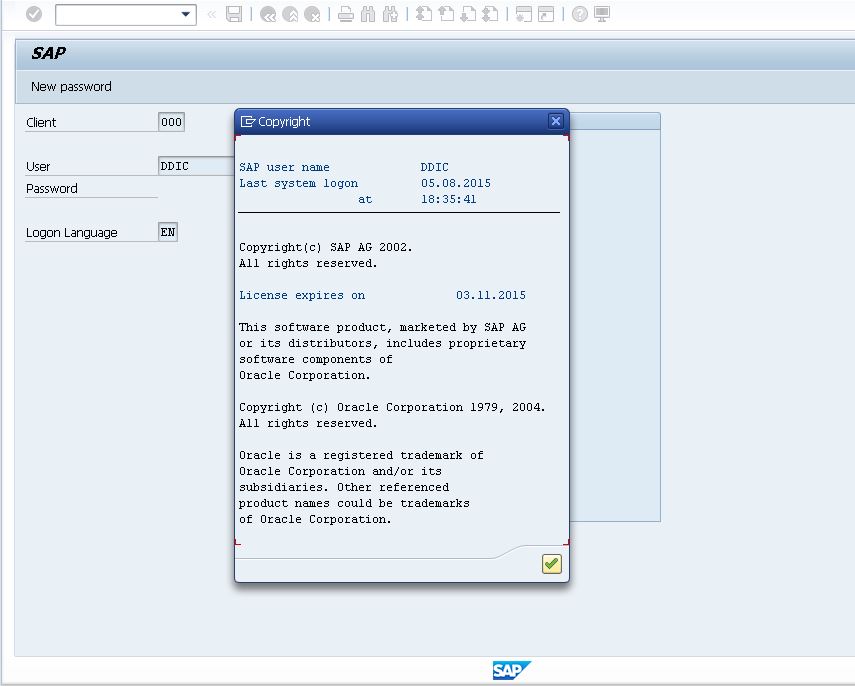Image resolution: width=855 pixels, height=686 pixels.
Task: Click the Client label
Action: click(41, 122)
